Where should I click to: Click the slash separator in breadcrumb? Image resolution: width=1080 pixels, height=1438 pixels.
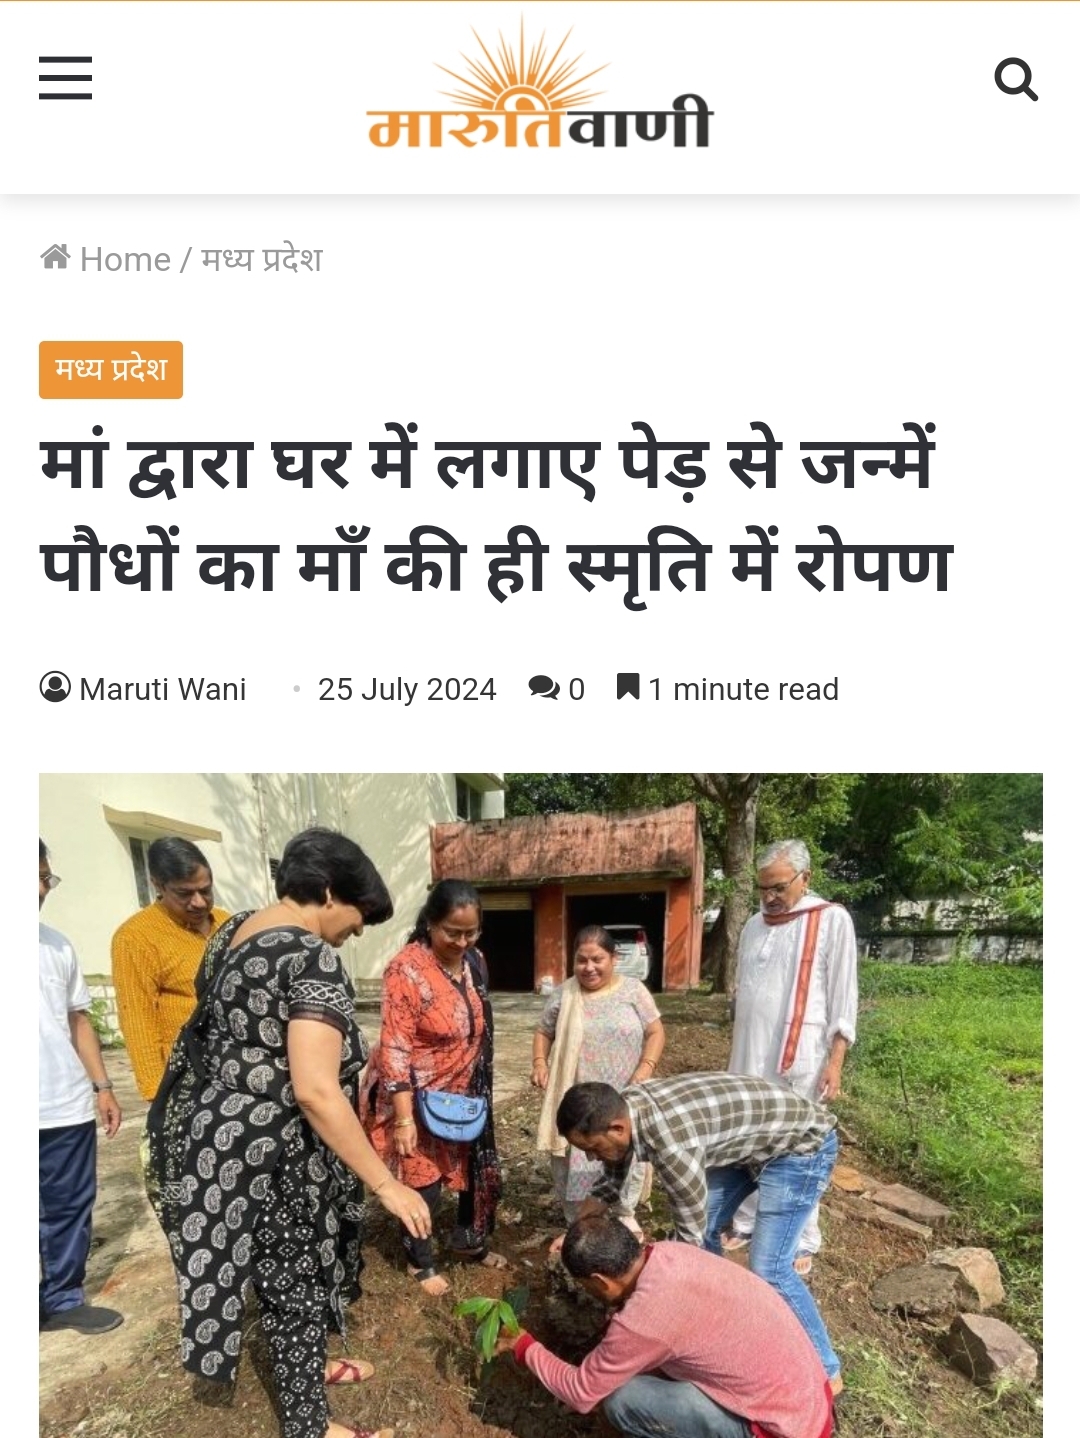pyautogui.click(x=185, y=259)
